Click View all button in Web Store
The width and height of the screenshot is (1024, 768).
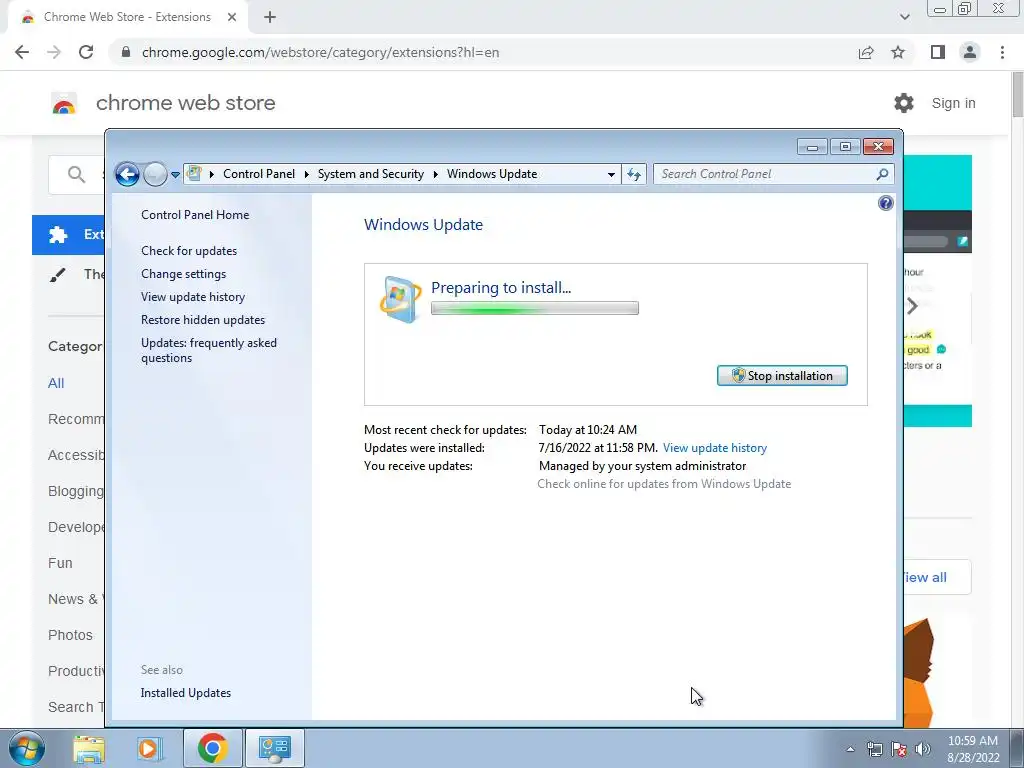tap(937, 577)
